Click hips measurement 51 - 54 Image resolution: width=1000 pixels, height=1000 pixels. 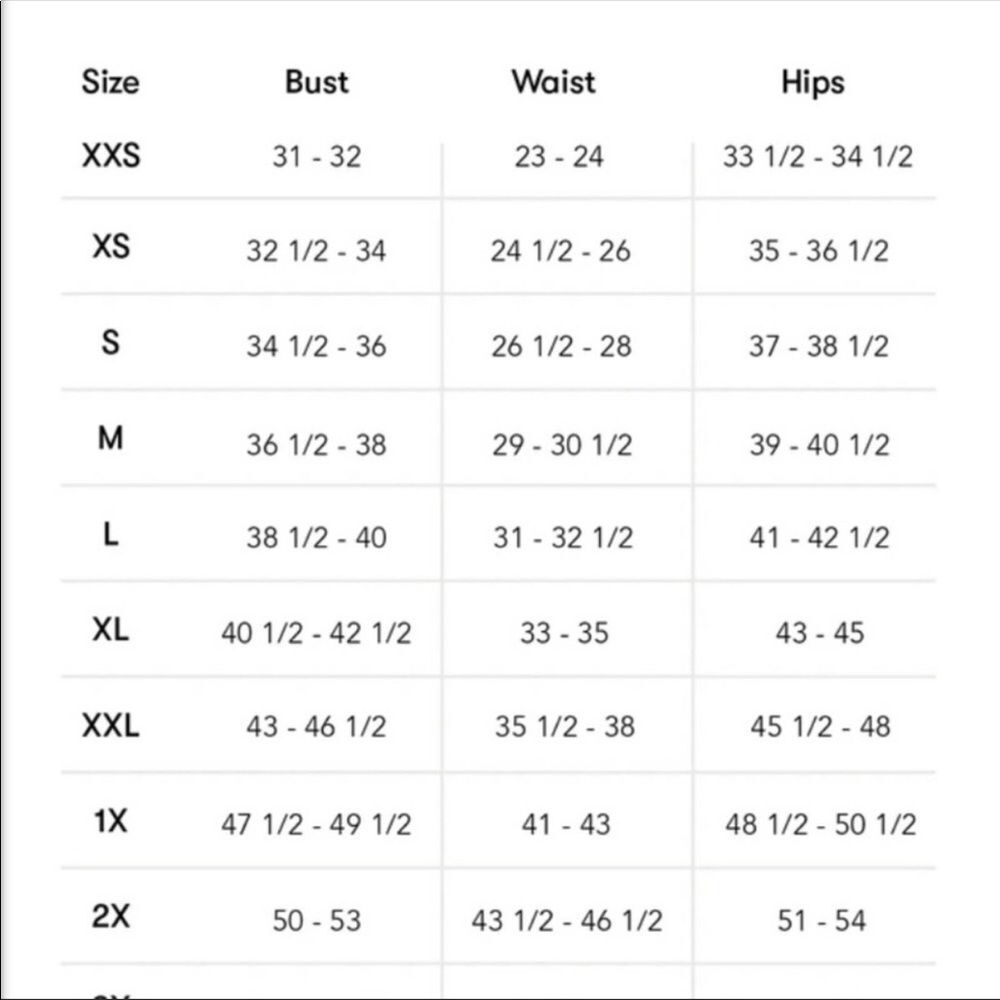click(821, 921)
